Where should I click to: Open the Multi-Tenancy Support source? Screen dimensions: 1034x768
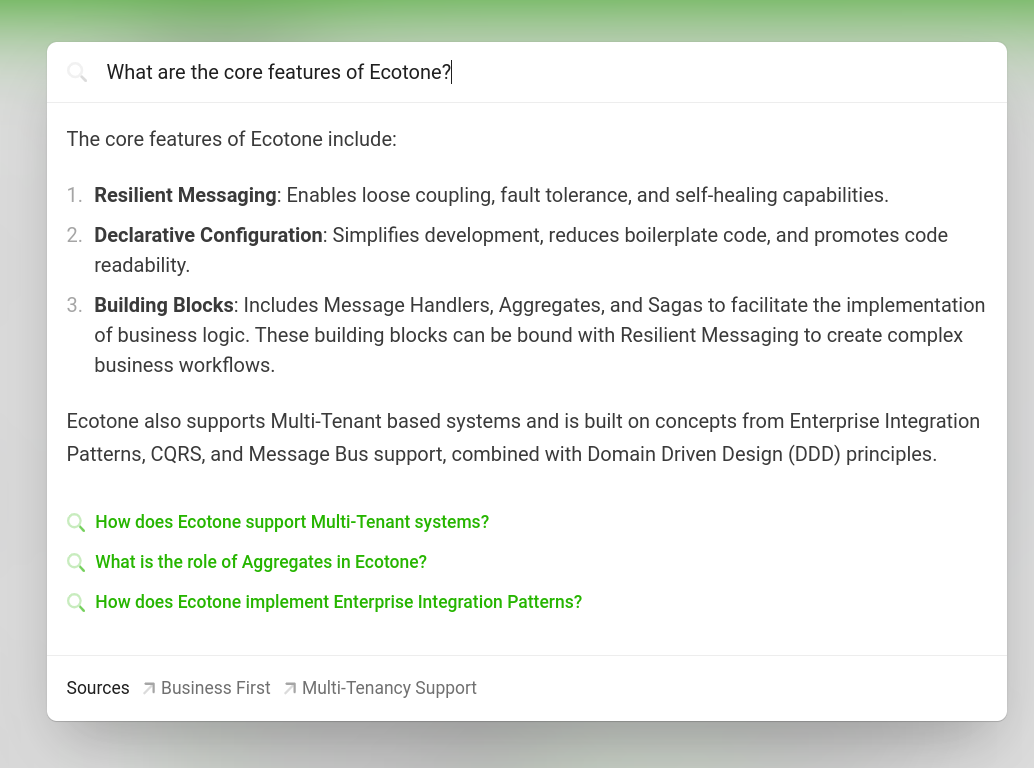click(x=389, y=688)
